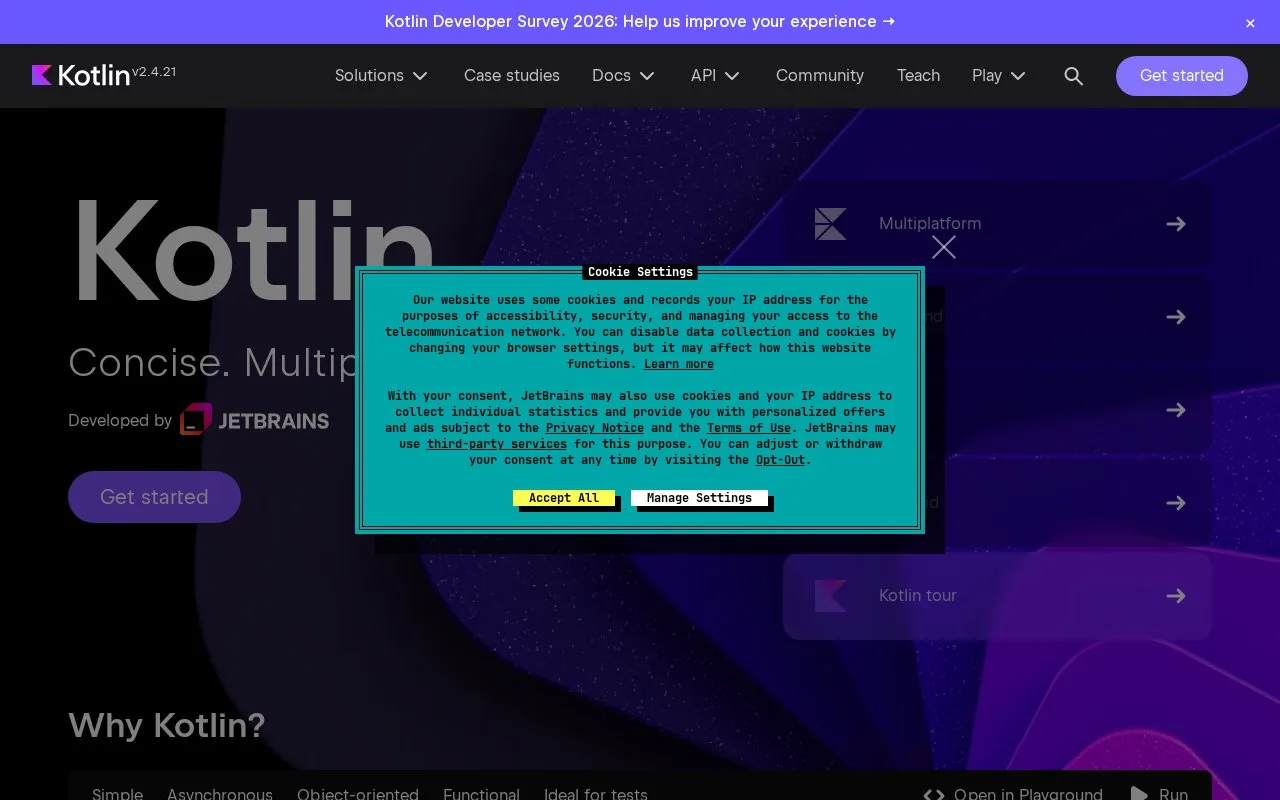The width and height of the screenshot is (1280, 800).
Task: Select the Object-oriented code tab
Action: click(x=358, y=794)
